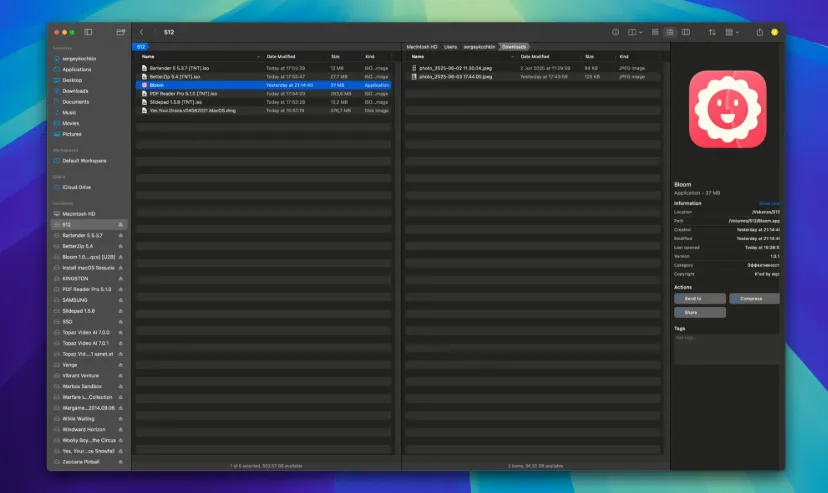Open the info inspector icon in the toolbar
The height and width of the screenshot is (493, 828).
pyautogui.click(x=615, y=32)
